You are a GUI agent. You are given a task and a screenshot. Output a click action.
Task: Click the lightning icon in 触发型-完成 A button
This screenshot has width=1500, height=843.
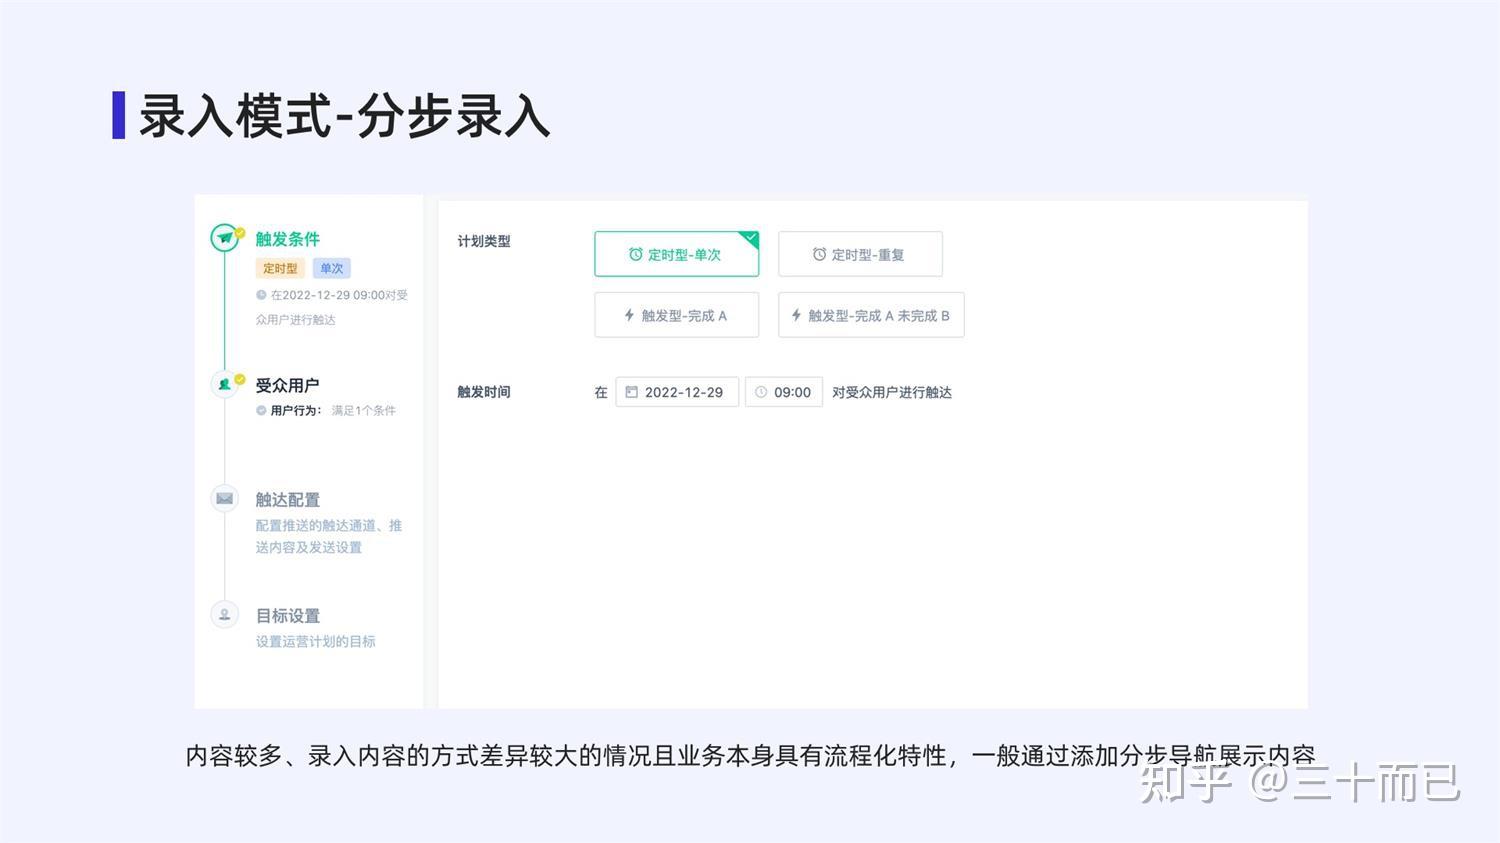point(629,315)
